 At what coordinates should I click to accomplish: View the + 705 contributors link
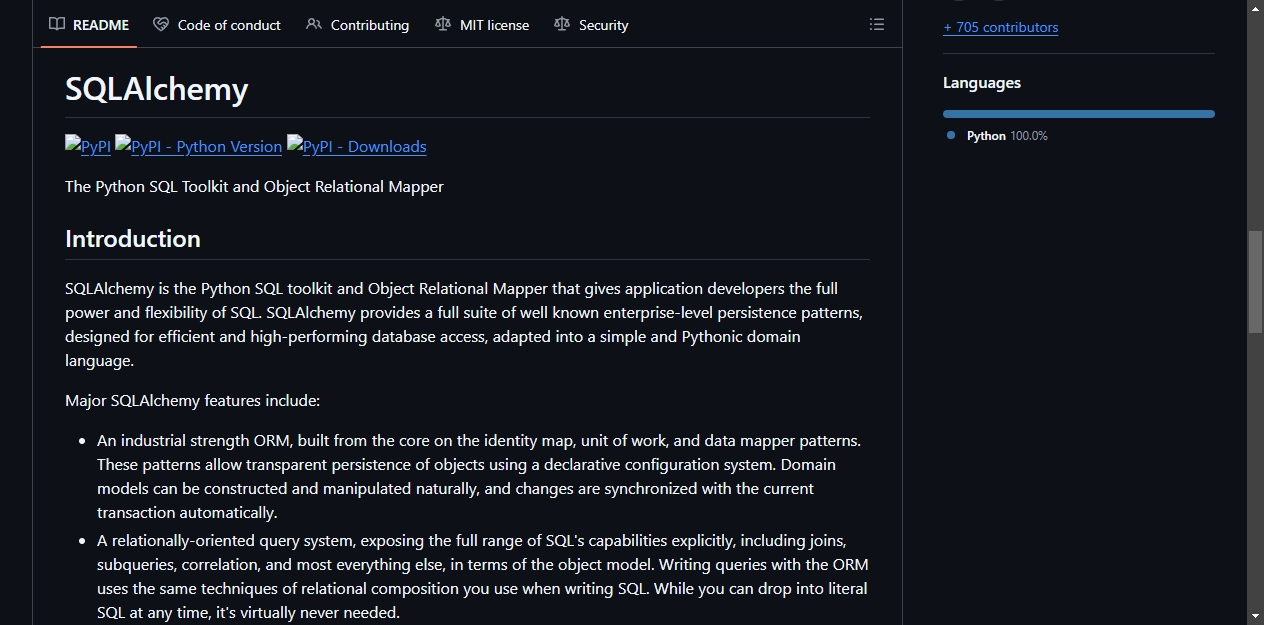click(x=1000, y=27)
